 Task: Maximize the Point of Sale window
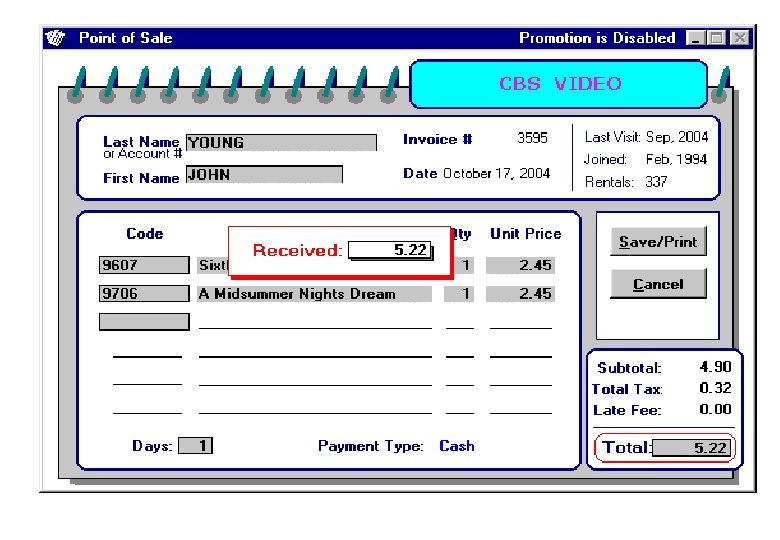tap(716, 38)
